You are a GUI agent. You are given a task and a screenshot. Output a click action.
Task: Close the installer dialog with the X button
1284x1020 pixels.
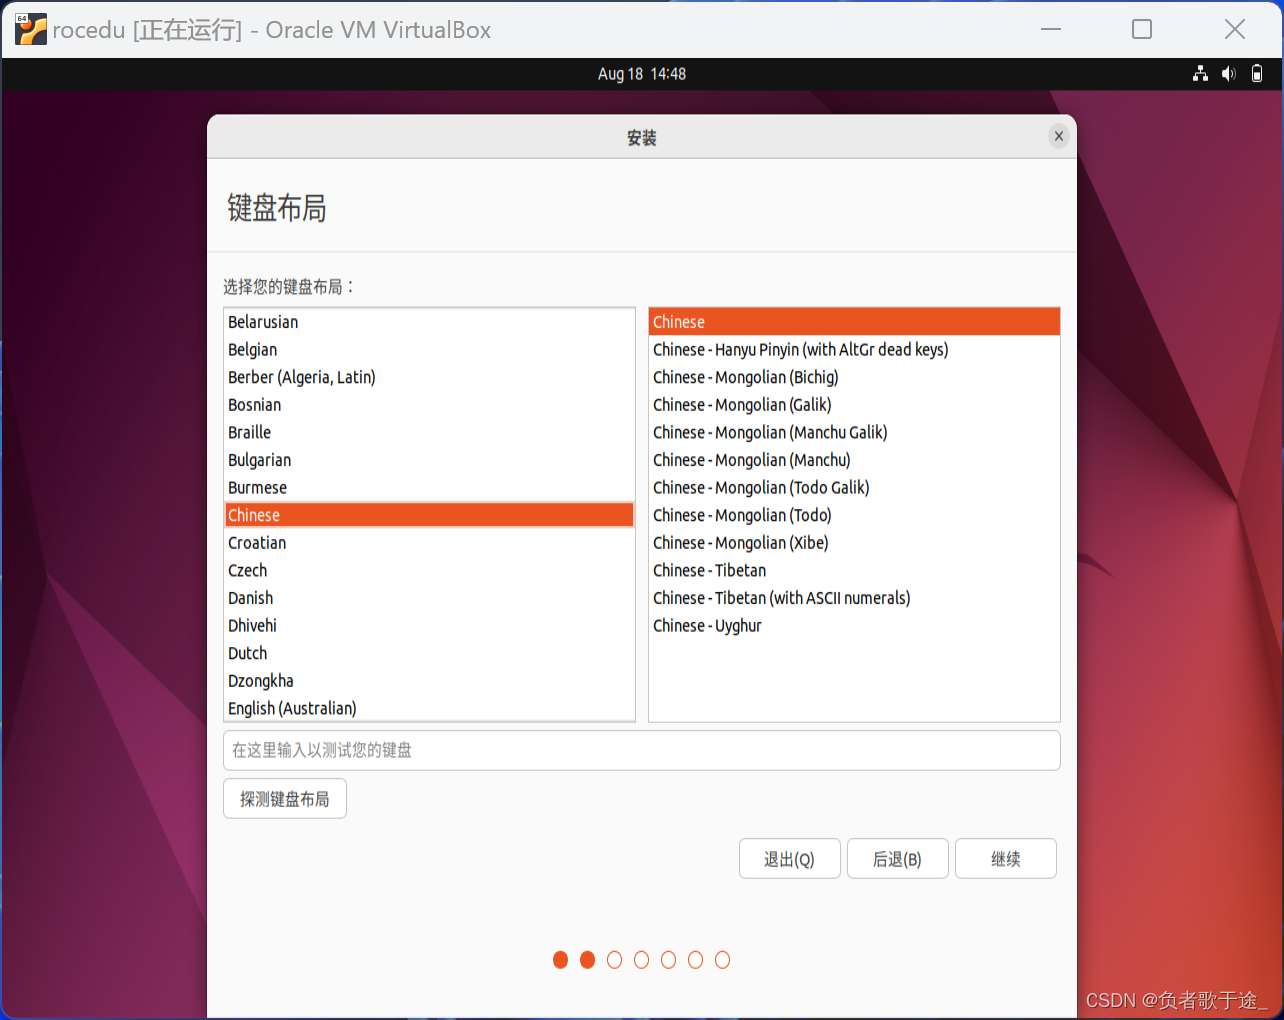point(1059,137)
